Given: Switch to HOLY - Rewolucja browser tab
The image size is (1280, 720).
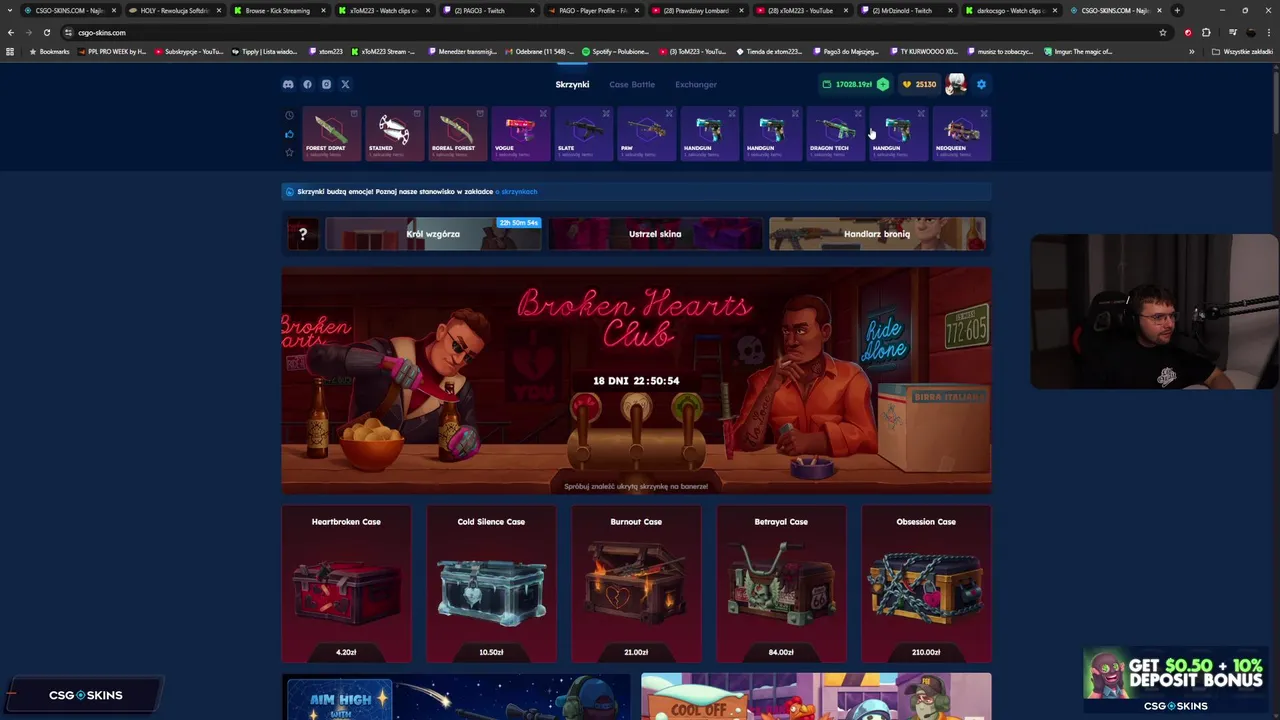Looking at the screenshot, I should point(174,10).
